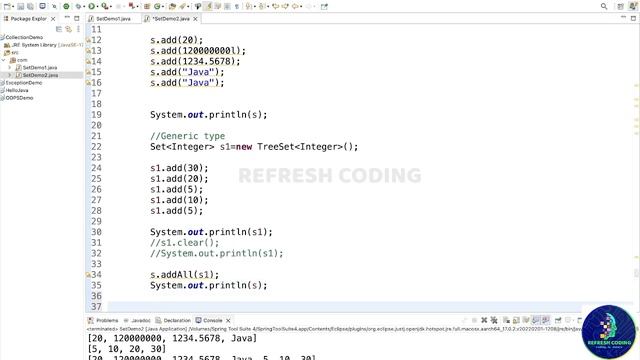Image resolution: width=640 pixels, height=360 pixels.
Task: Minimize the Package Explorer panel
Action: coord(67,18)
